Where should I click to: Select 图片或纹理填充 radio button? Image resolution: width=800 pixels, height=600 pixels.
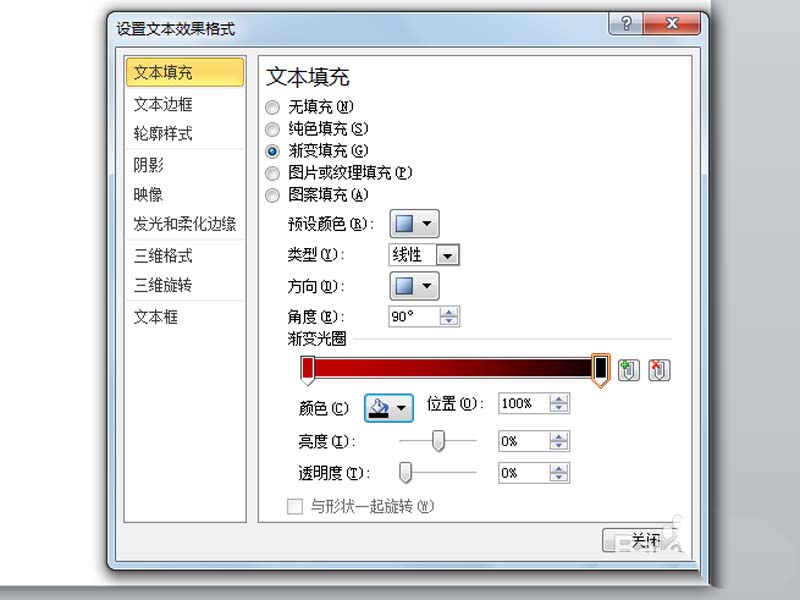click(272, 173)
